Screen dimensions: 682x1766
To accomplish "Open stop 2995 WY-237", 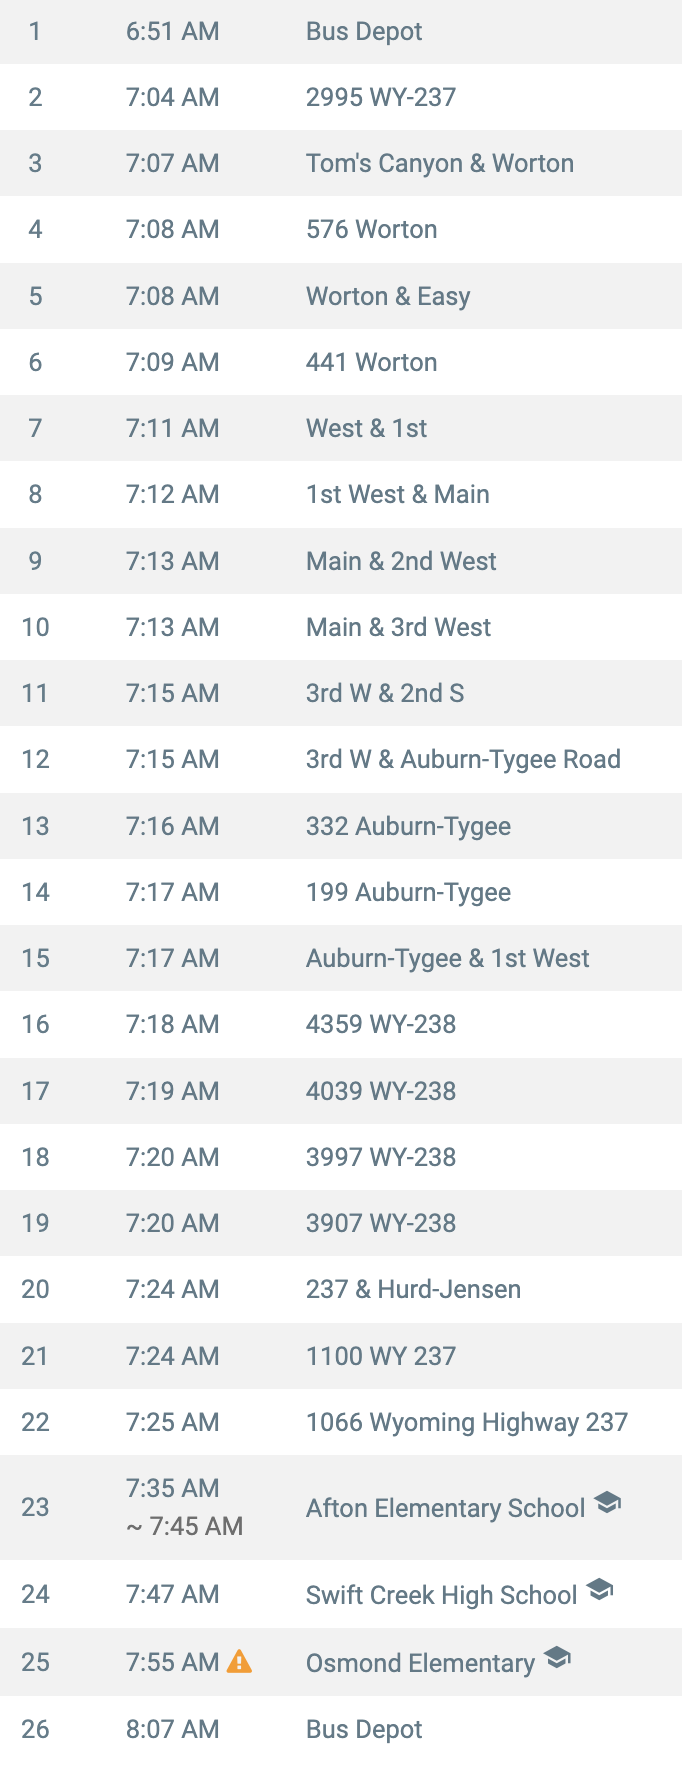I will click(341, 97).
